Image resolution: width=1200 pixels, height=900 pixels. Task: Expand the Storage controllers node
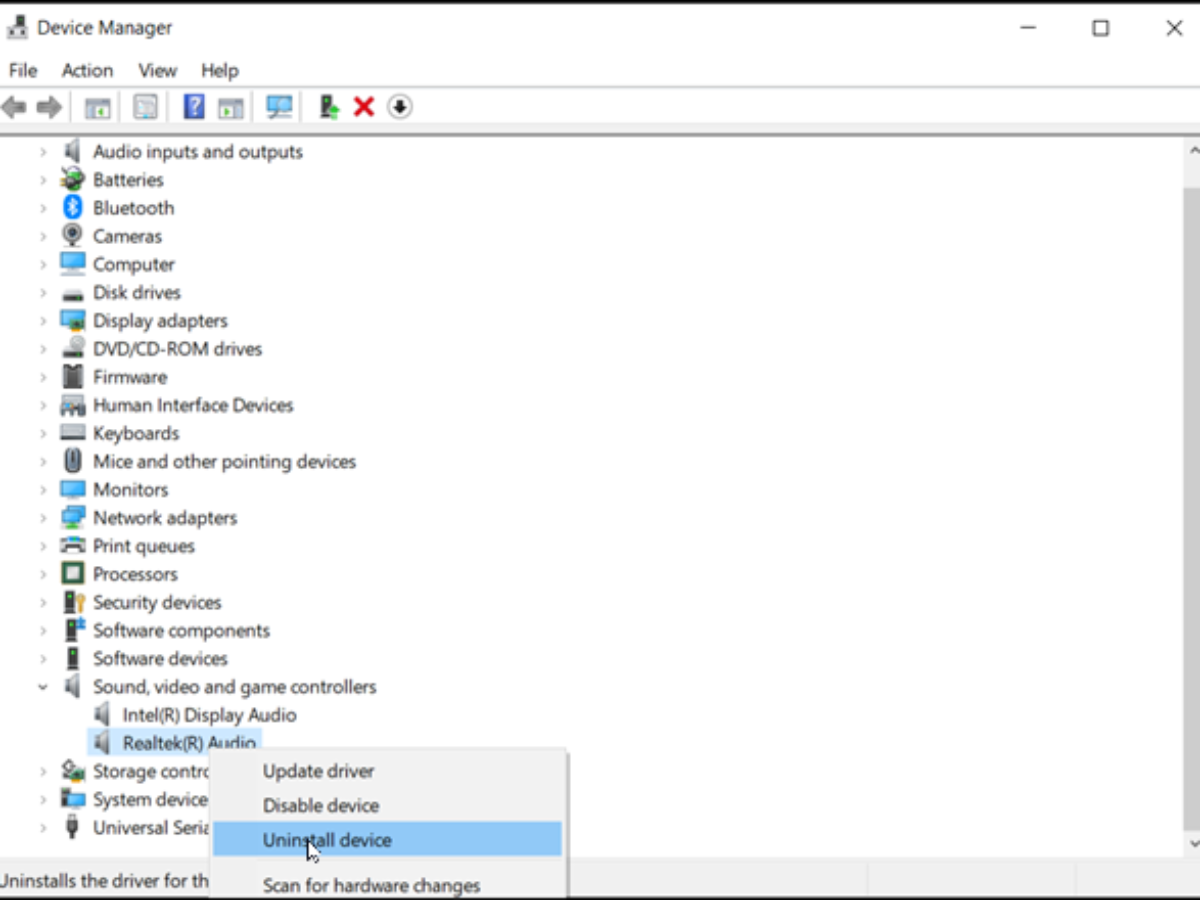43,771
